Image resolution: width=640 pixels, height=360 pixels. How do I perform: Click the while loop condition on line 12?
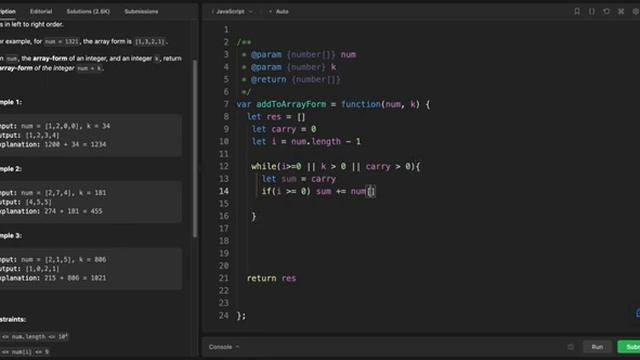pos(336,167)
